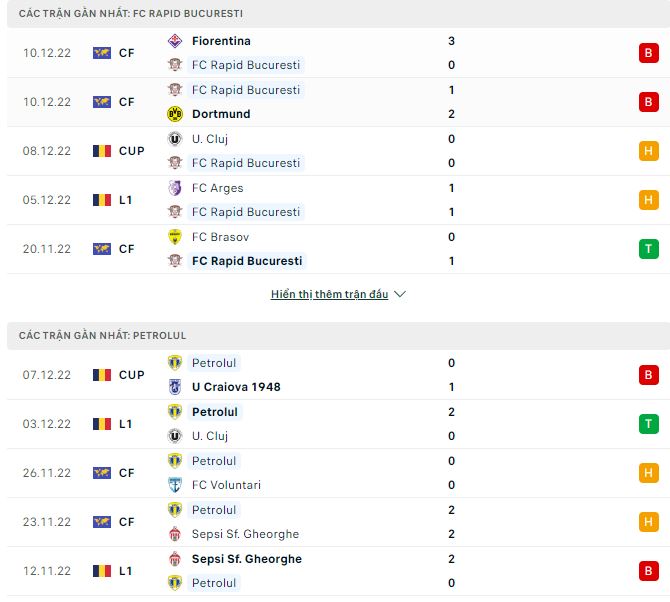
Task: Click the U Craiova 1948 crest
Action: (x=174, y=387)
